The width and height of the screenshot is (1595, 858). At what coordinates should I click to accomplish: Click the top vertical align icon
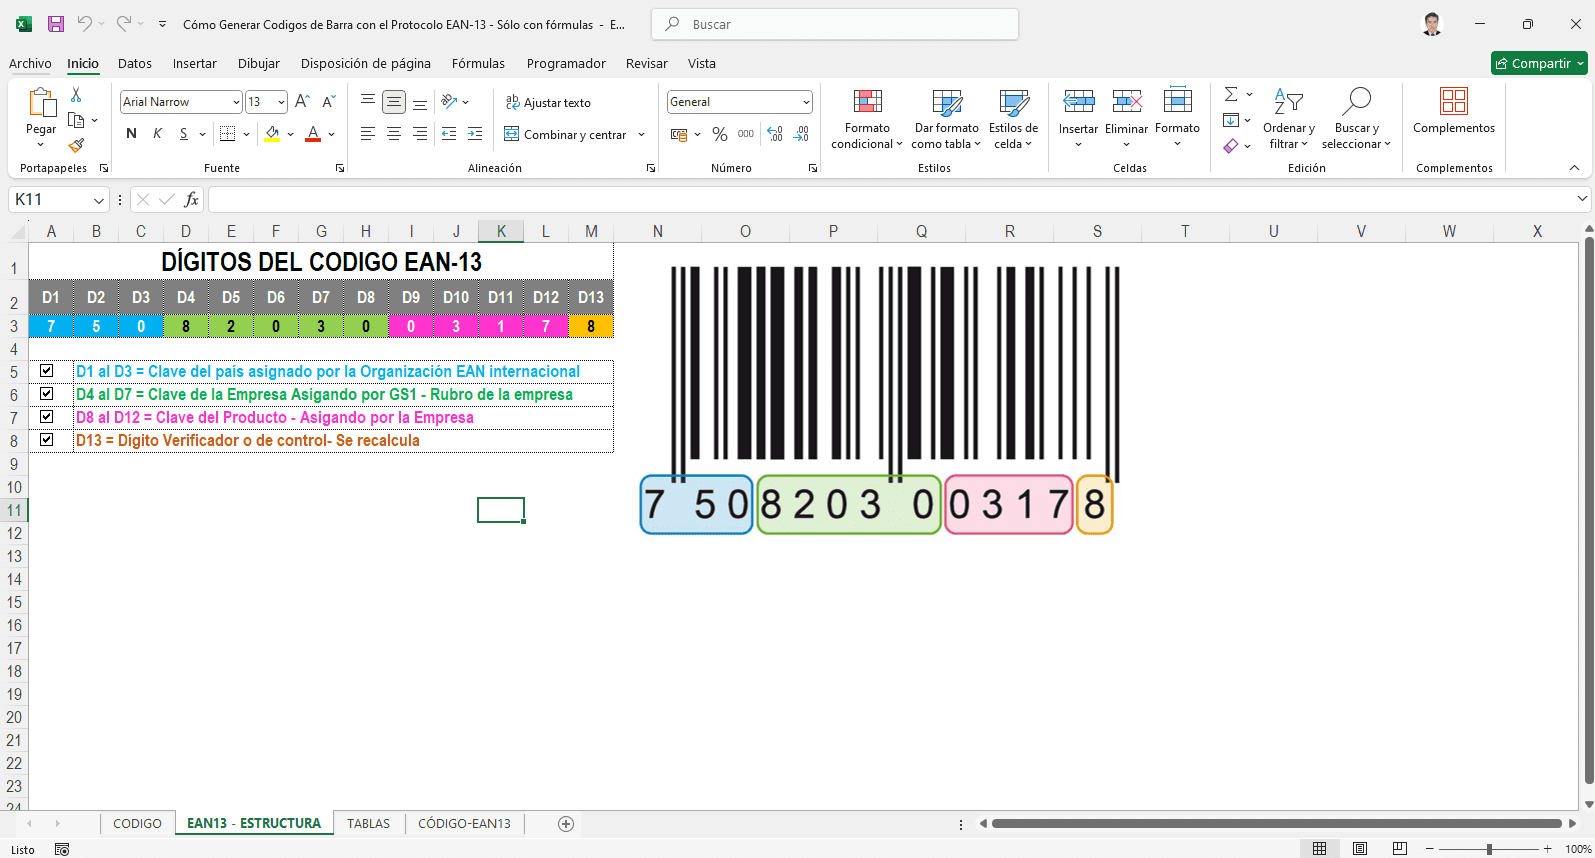(x=368, y=102)
